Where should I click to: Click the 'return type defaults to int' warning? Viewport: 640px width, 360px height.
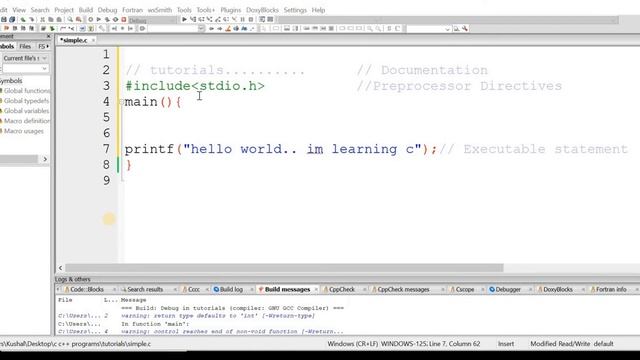pos(218,316)
